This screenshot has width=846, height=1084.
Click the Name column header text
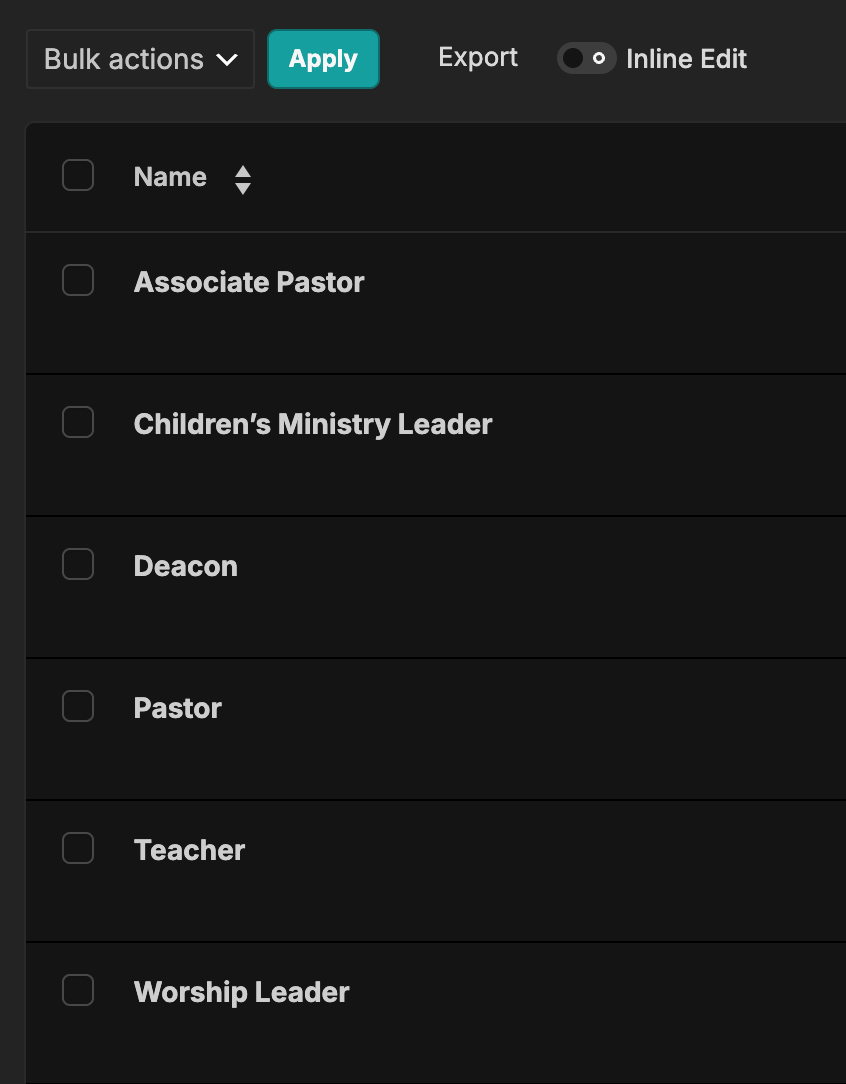[x=170, y=177]
